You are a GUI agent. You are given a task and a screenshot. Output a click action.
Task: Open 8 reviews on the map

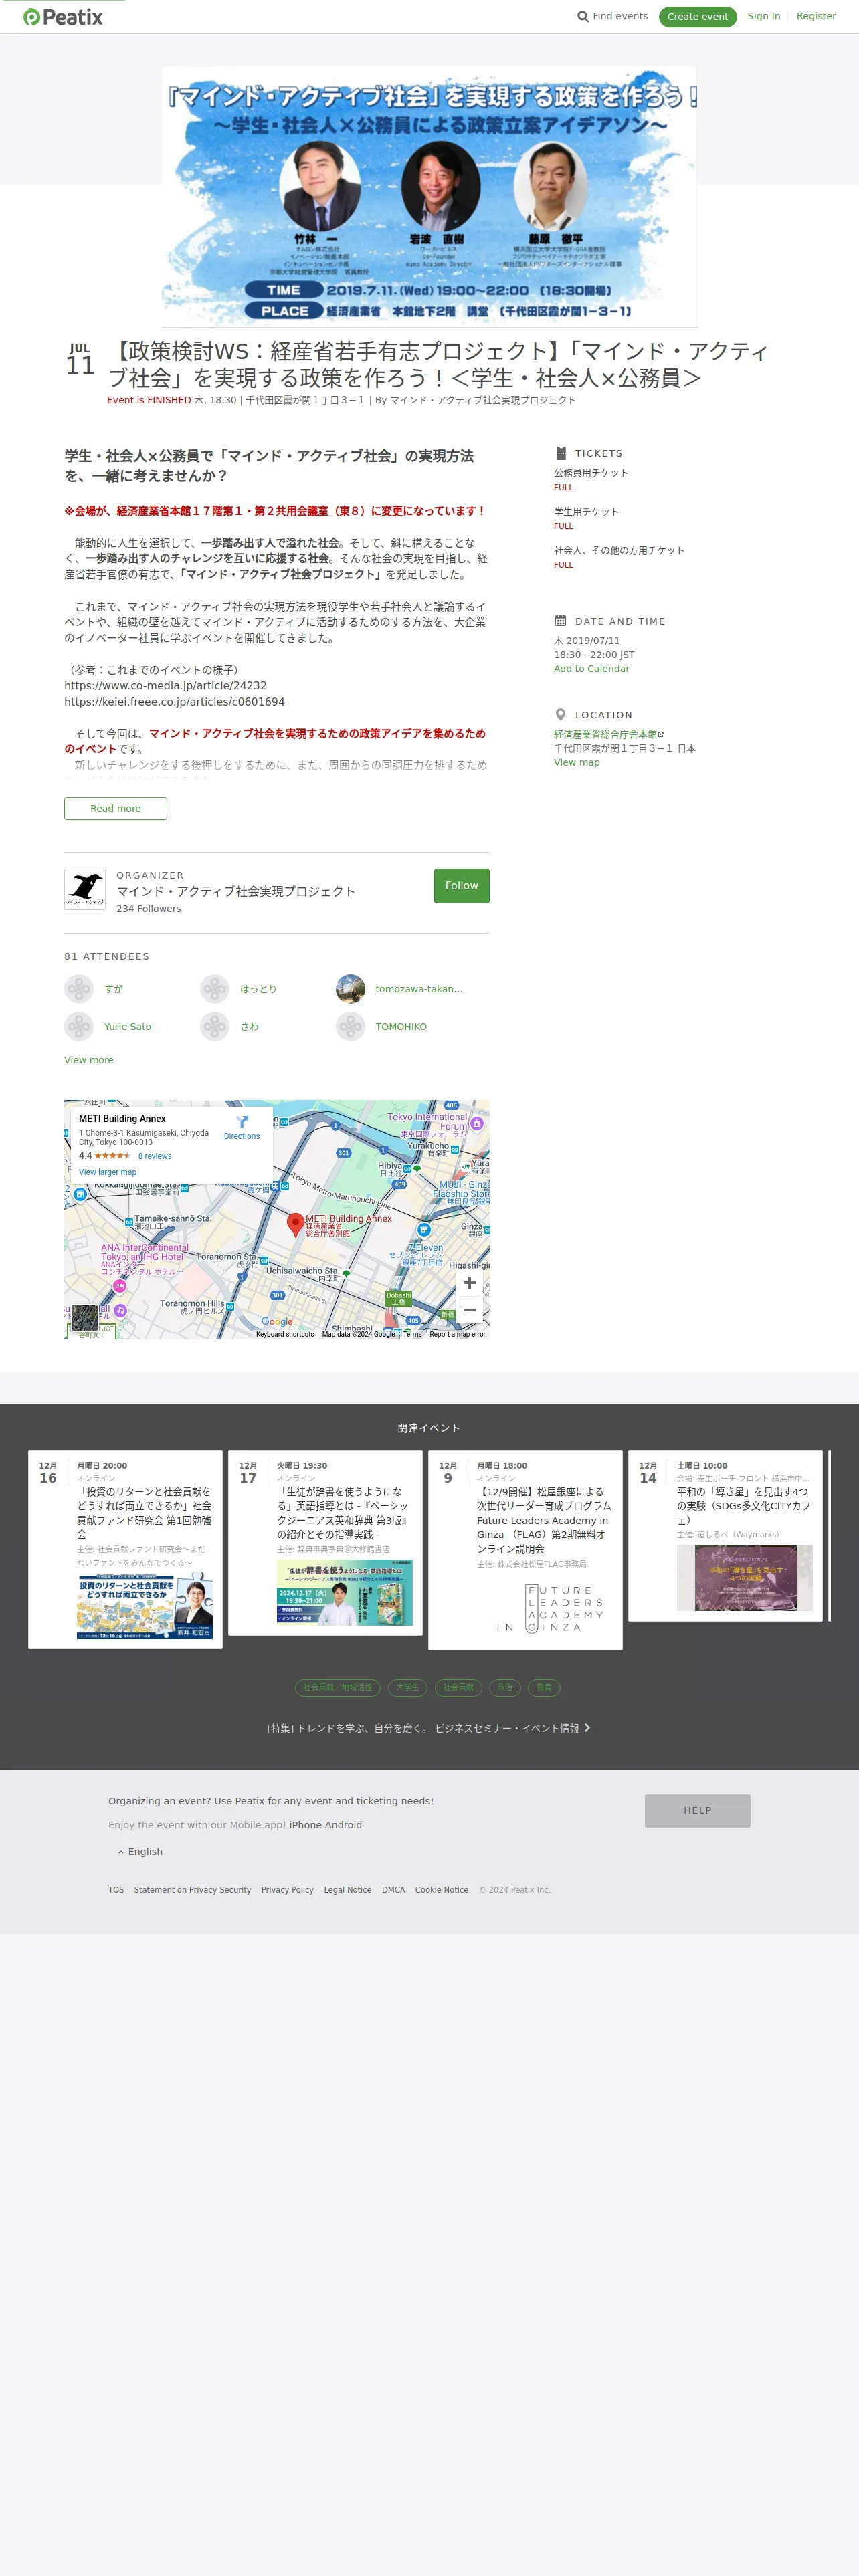(155, 1156)
